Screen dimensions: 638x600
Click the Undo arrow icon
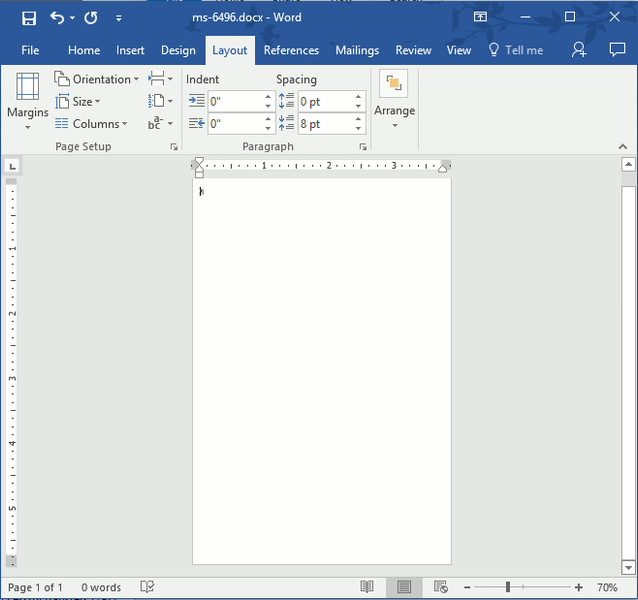(57, 18)
